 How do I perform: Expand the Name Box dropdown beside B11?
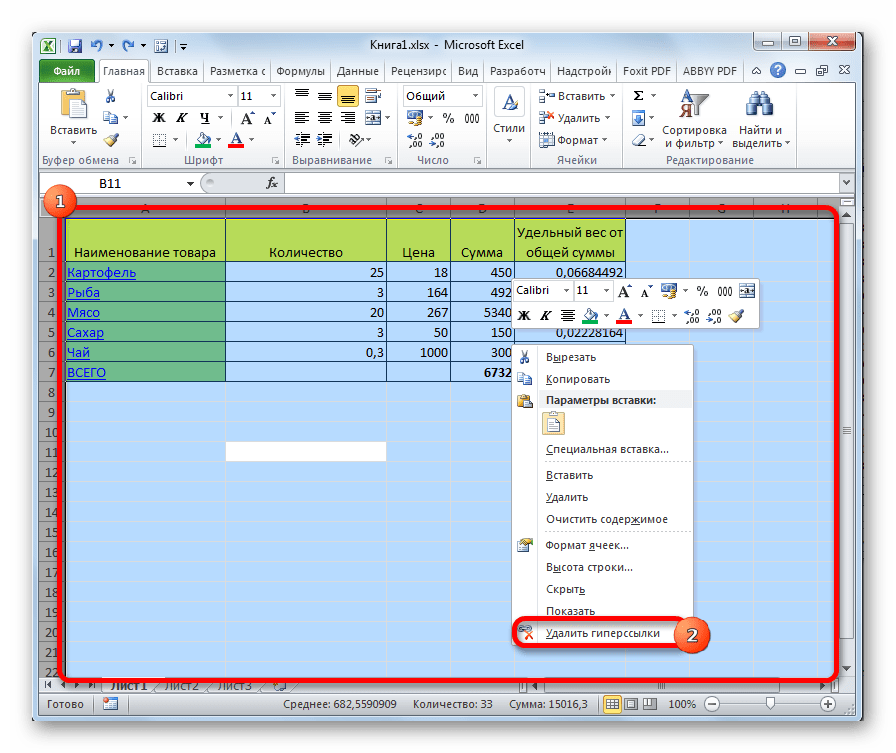pos(190,184)
